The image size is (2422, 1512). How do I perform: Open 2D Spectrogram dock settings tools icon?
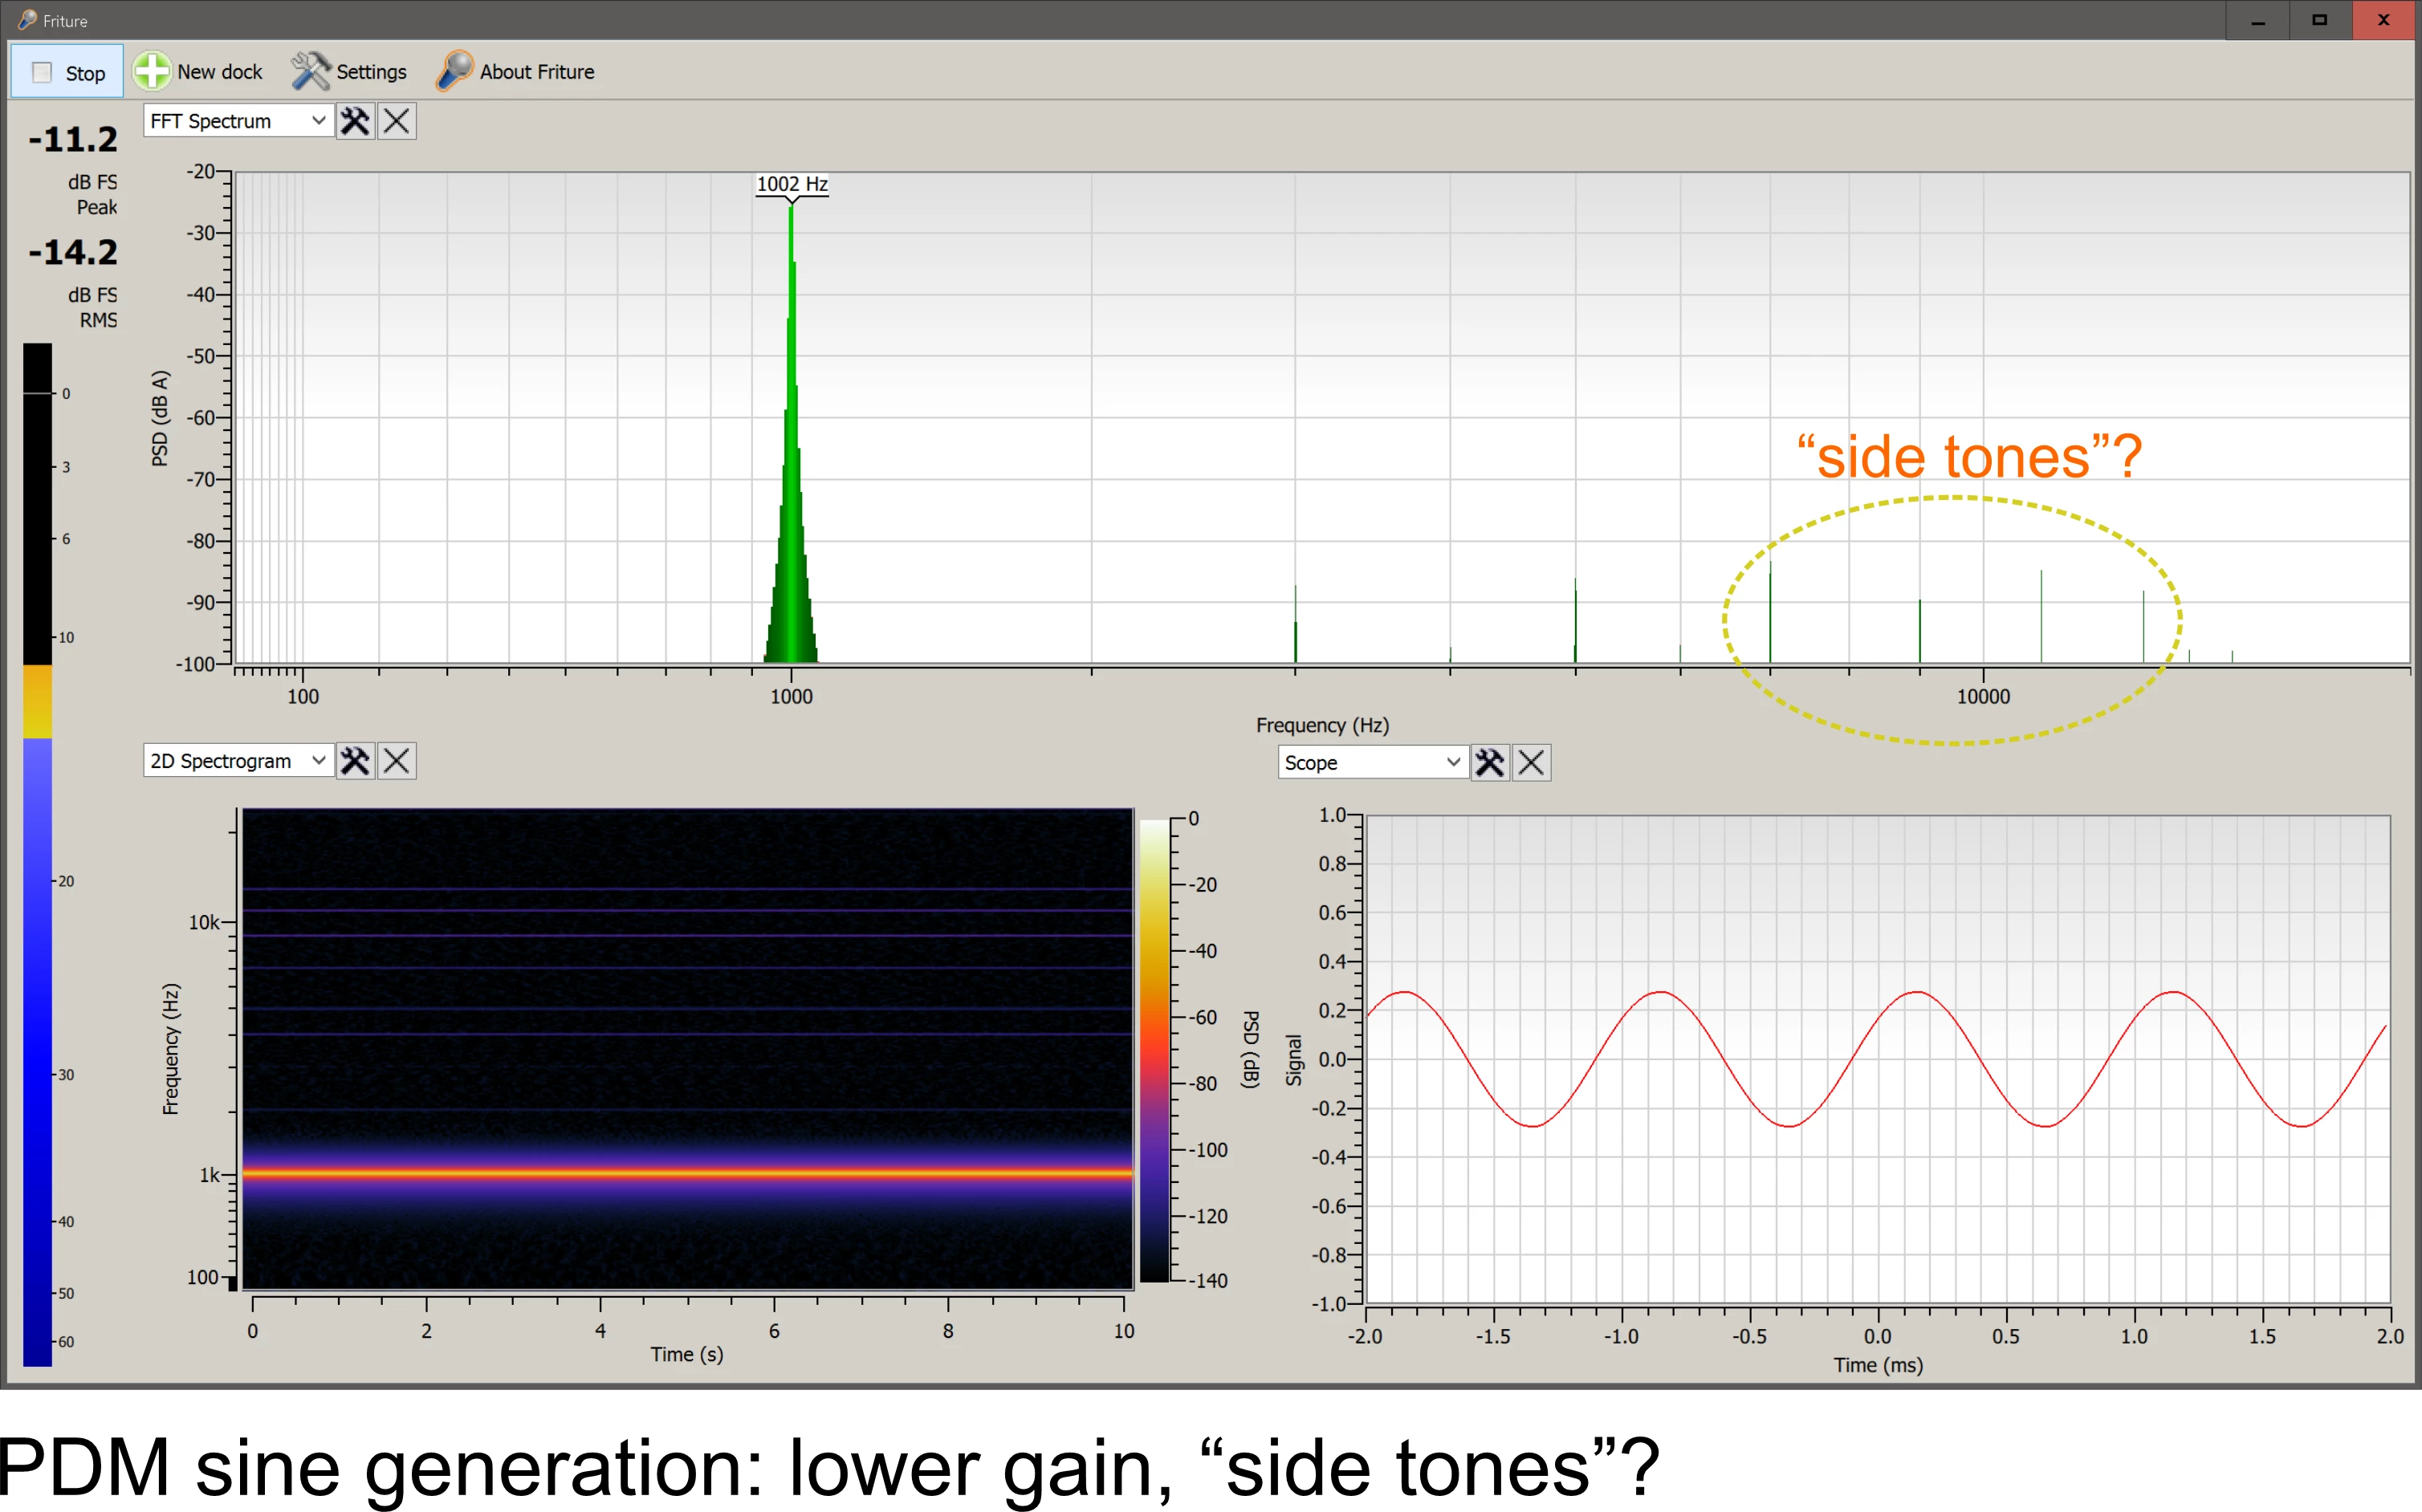click(x=355, y=761)
